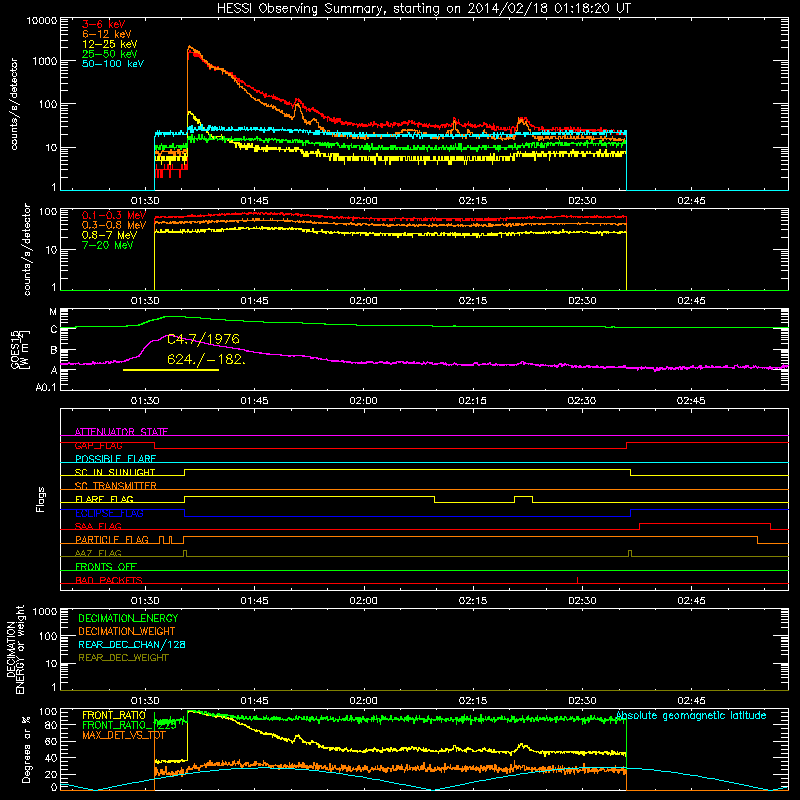
Task: Click the yellow flare interval bar in GOES panel
Action: 171,370
